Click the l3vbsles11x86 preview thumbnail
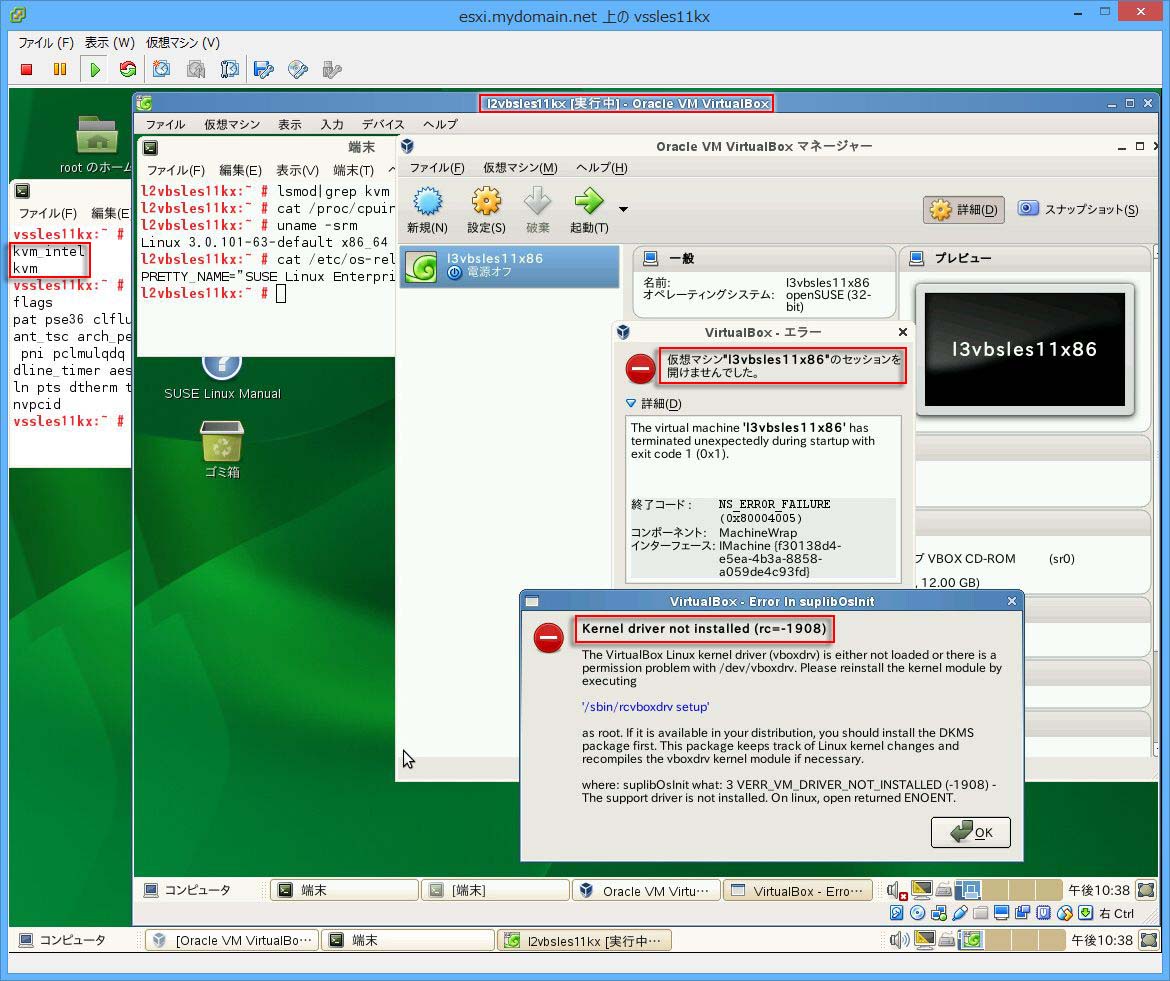 [1024, 349]
